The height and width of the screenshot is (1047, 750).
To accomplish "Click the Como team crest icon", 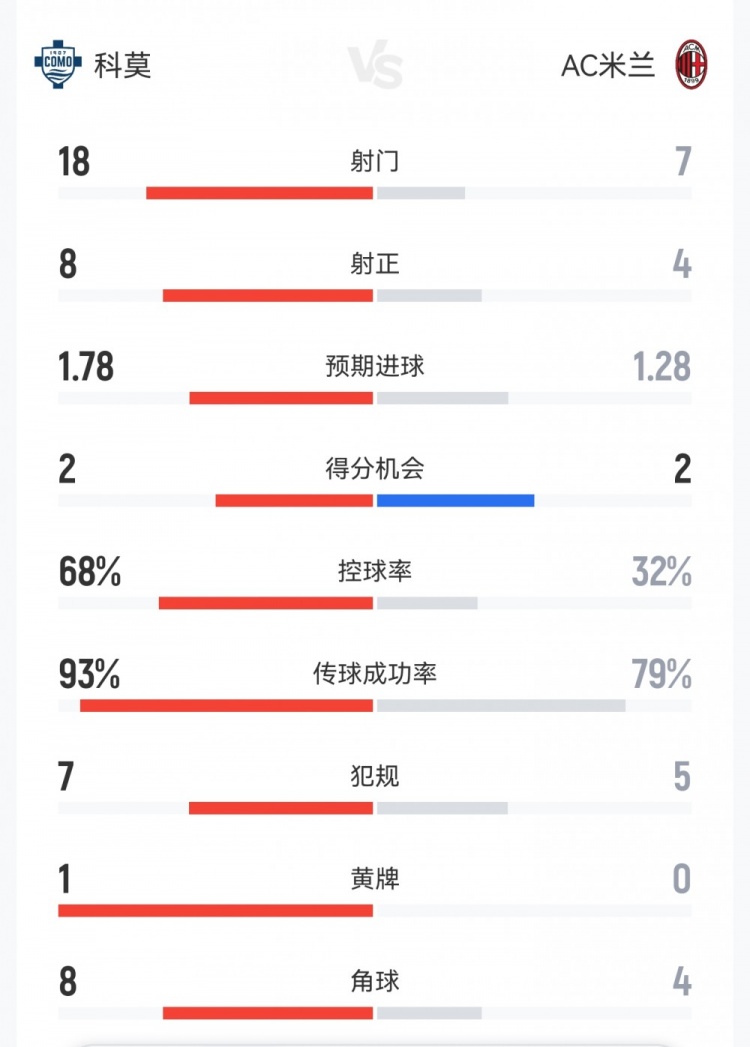I will click(x=56, y=65).
